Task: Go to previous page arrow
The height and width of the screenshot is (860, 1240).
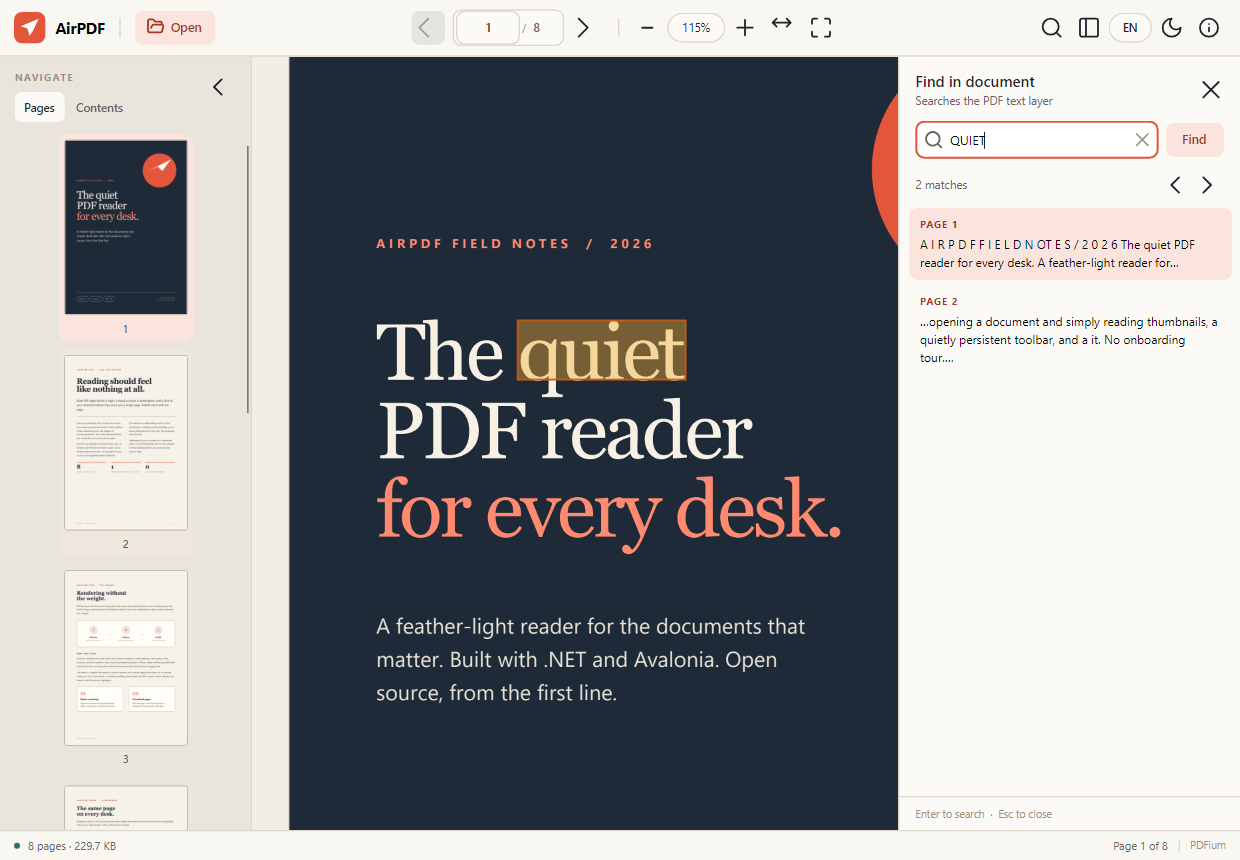Action: (x=428, y=28)
